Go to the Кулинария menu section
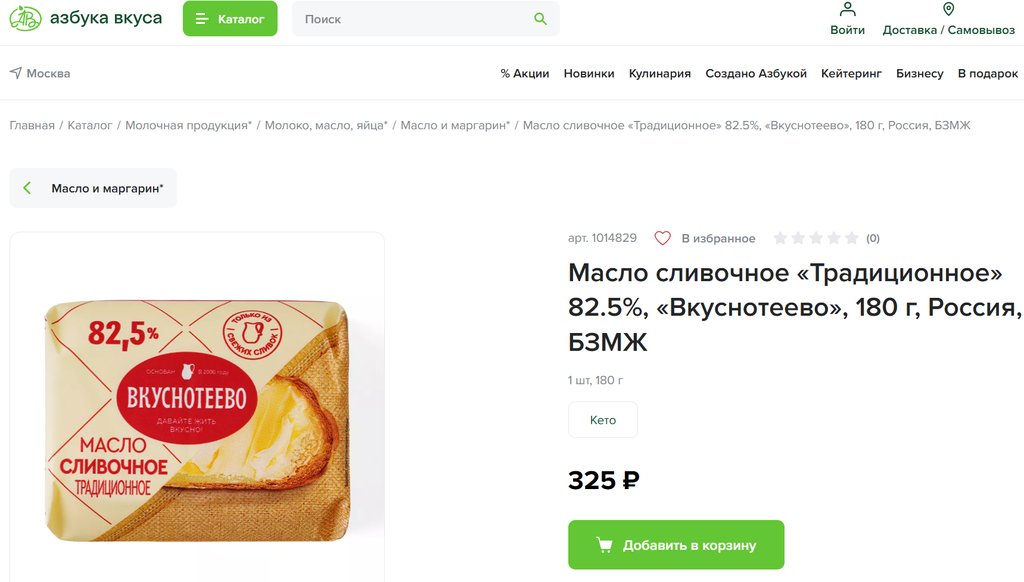 click(x=659, y=73)
